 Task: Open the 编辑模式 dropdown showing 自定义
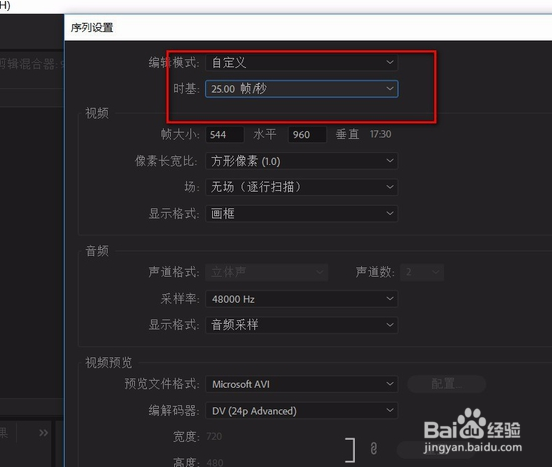pyautogui.click(x=302, y=63)
